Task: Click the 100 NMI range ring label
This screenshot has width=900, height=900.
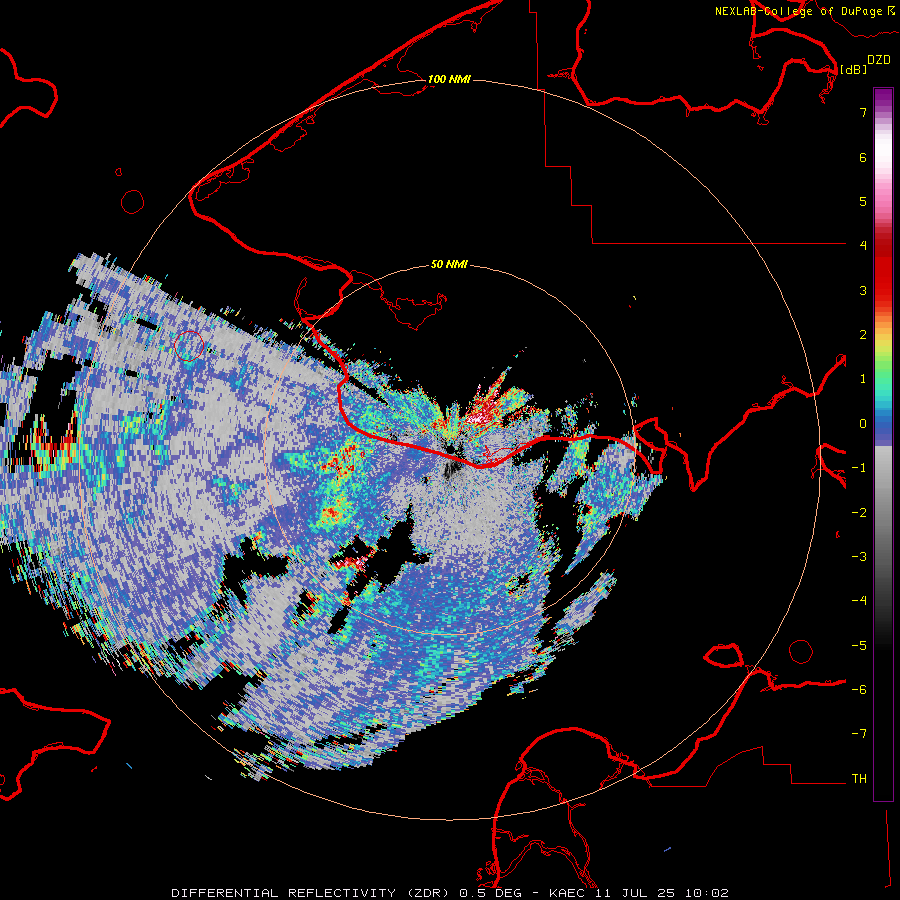Action: 449,79
